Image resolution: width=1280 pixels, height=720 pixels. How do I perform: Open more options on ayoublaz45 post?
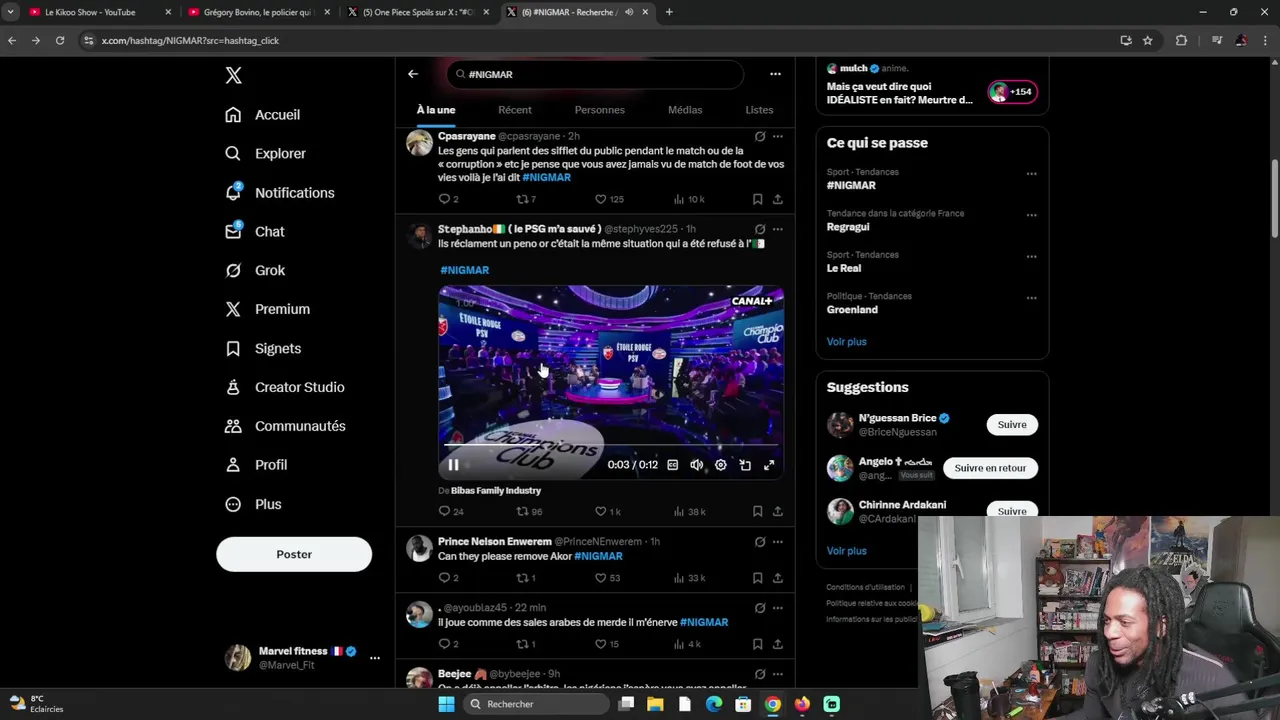[x=778, y=608]
